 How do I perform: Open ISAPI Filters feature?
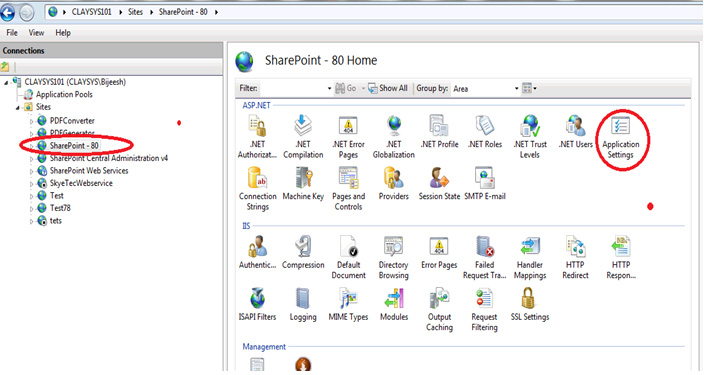point(257,305)
